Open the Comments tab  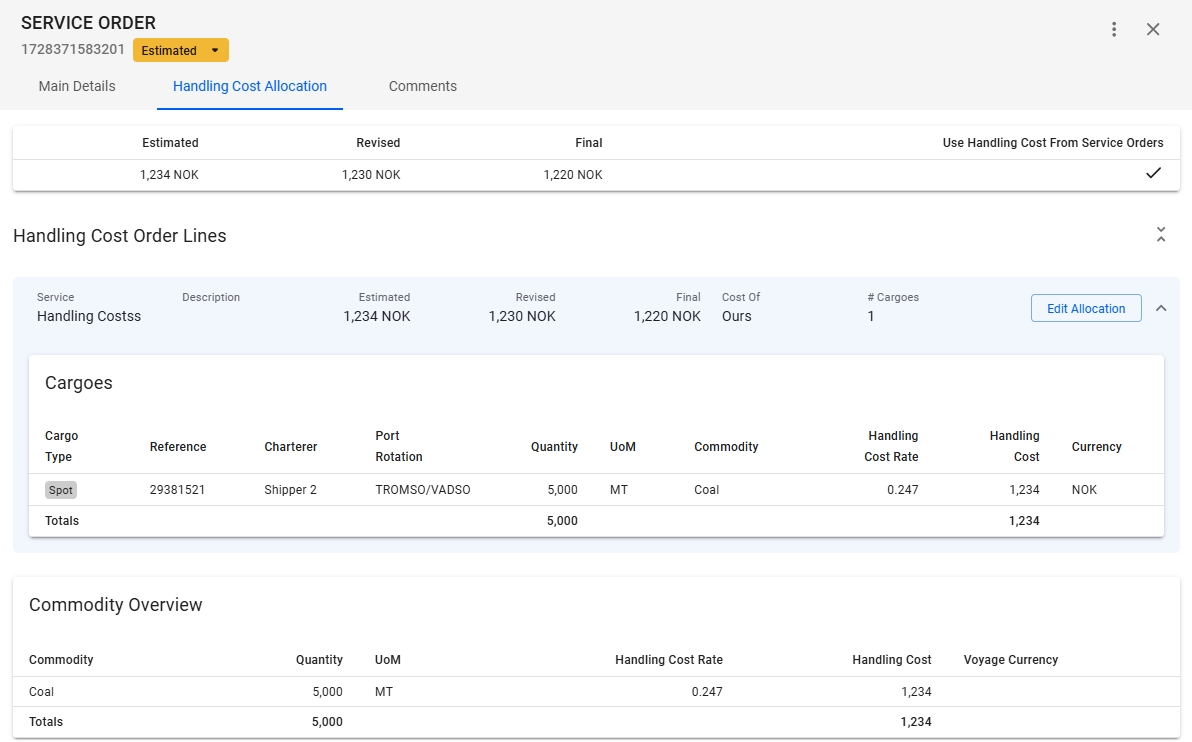pos(423,86)
